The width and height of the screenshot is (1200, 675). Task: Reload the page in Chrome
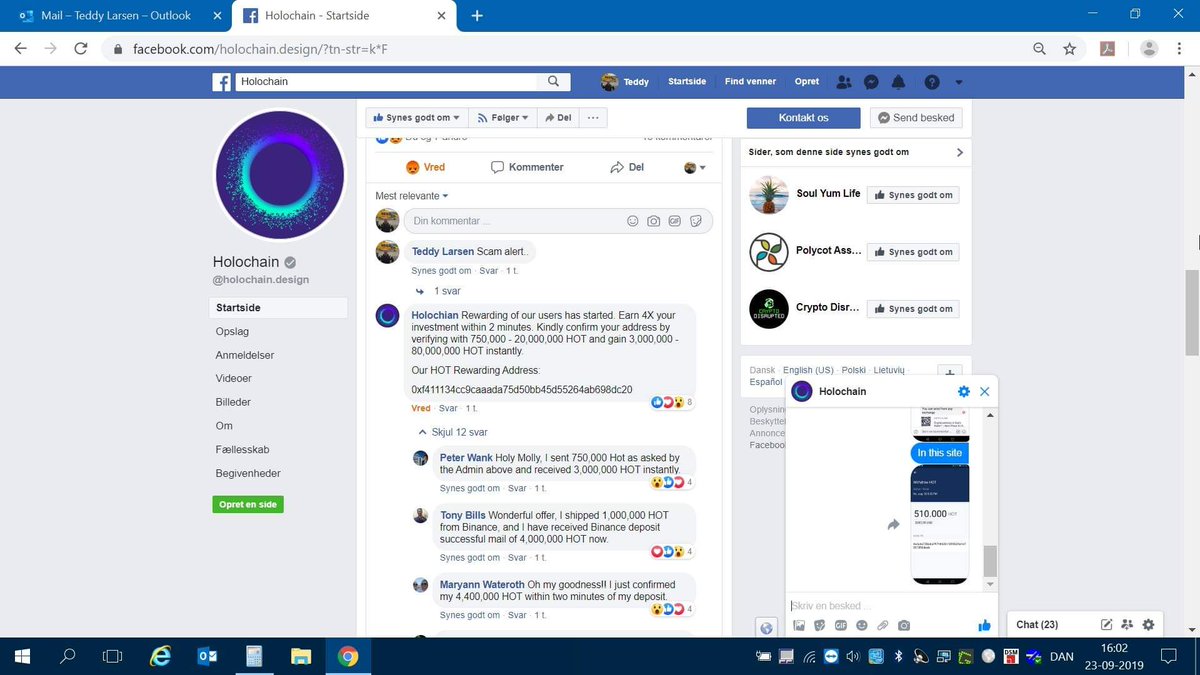click(x=81, y=48)
